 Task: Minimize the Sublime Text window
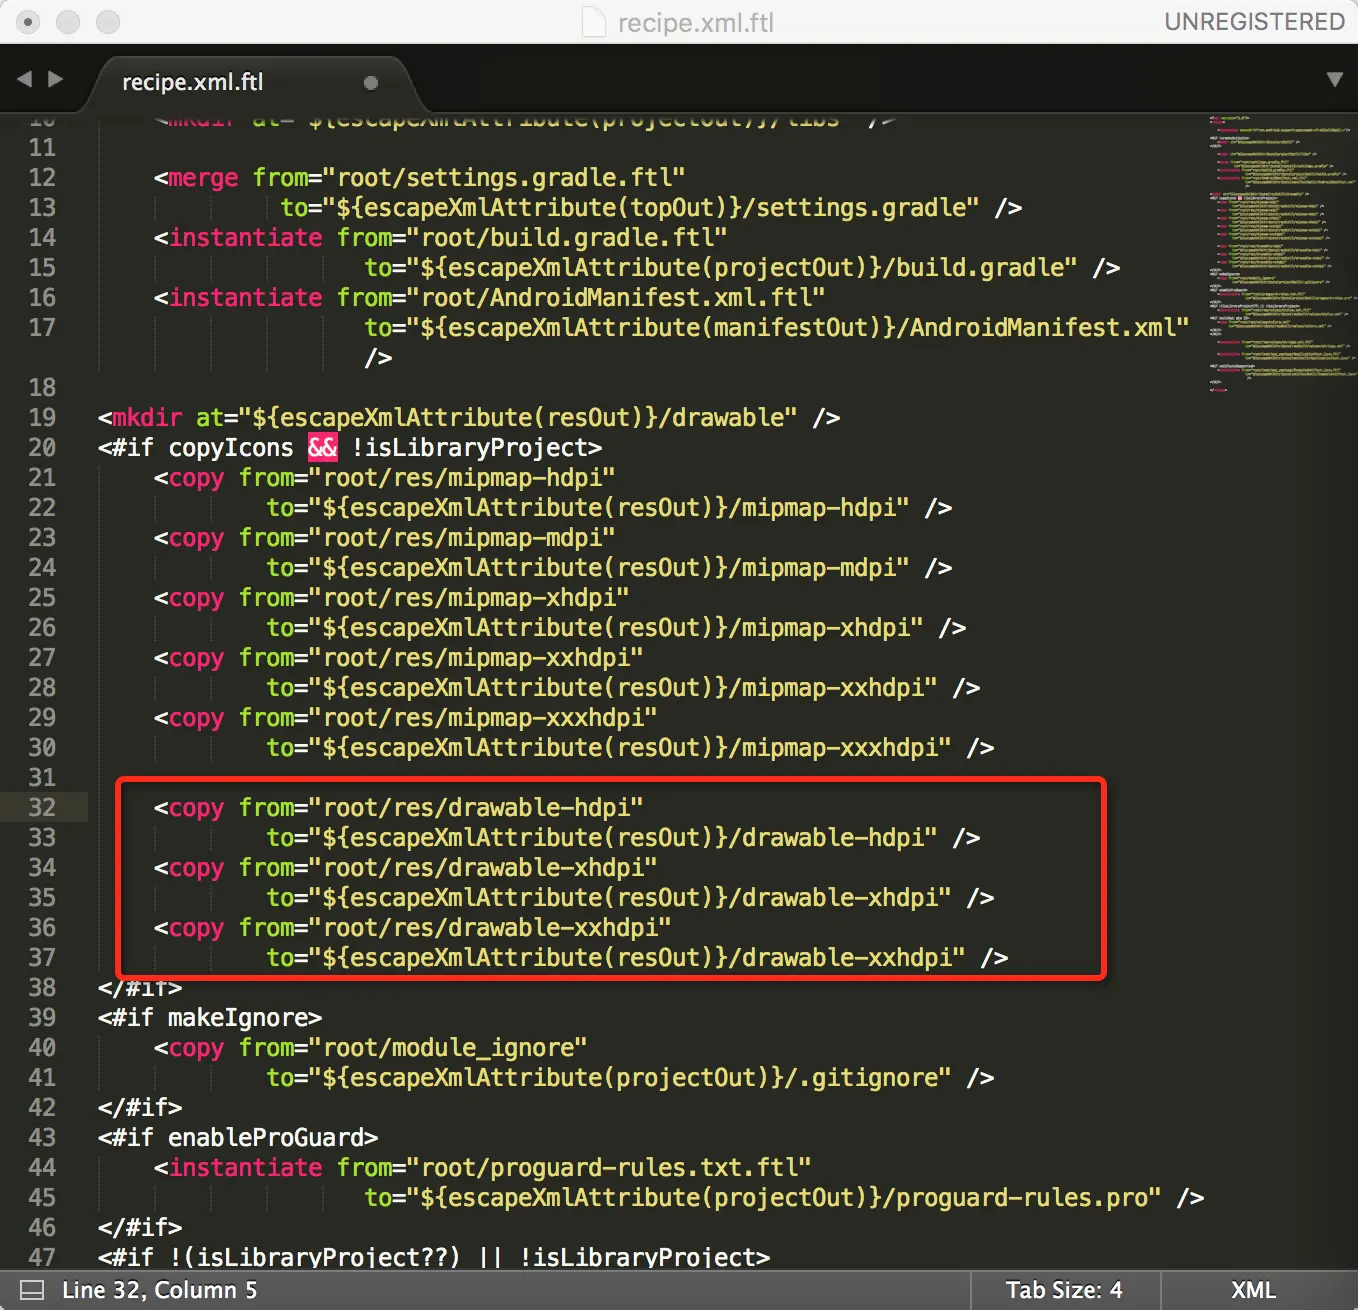68,21
